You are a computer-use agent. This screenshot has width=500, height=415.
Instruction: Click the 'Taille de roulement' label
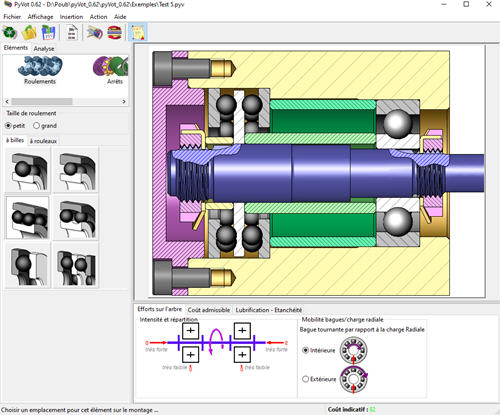31,113
